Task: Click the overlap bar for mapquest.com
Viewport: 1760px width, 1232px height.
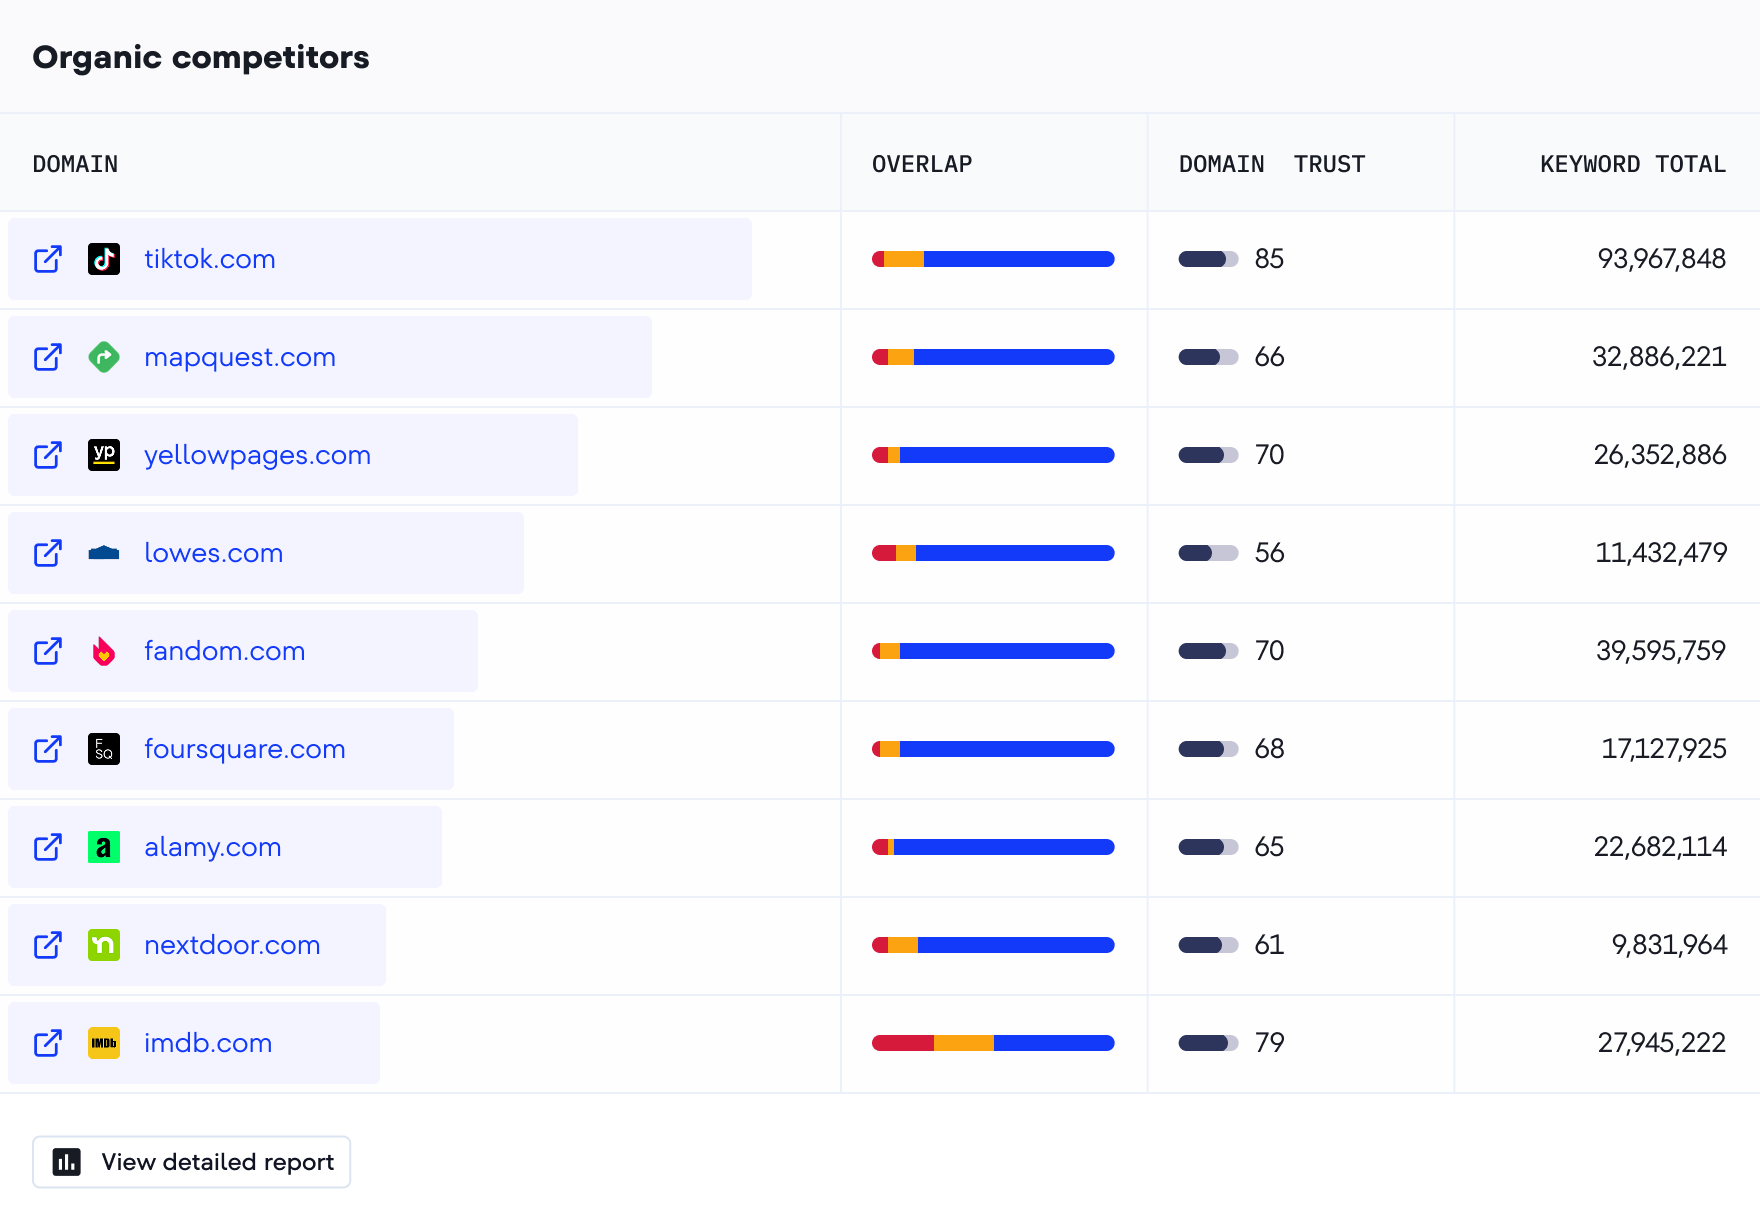Action: (x=994, y=357)
